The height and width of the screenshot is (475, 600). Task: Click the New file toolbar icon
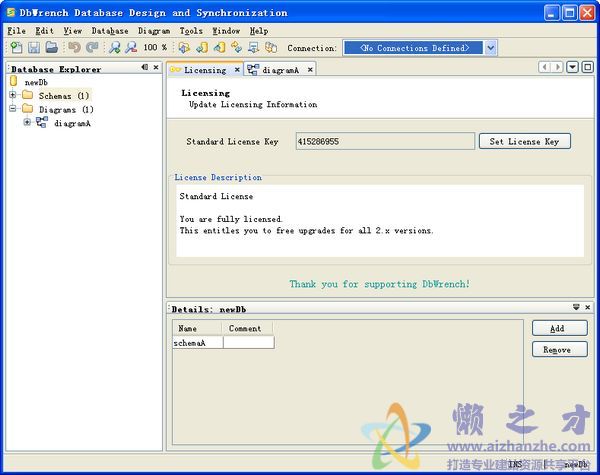pos(16,47)
